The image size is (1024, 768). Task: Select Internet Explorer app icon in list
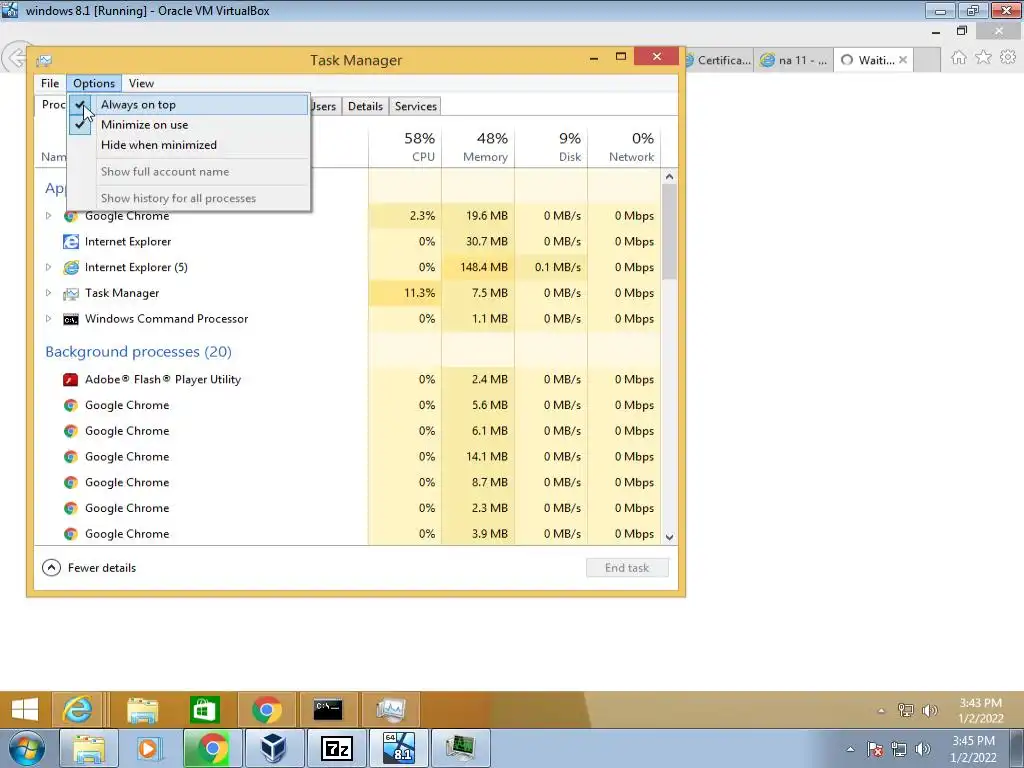(x=71, y=242)
